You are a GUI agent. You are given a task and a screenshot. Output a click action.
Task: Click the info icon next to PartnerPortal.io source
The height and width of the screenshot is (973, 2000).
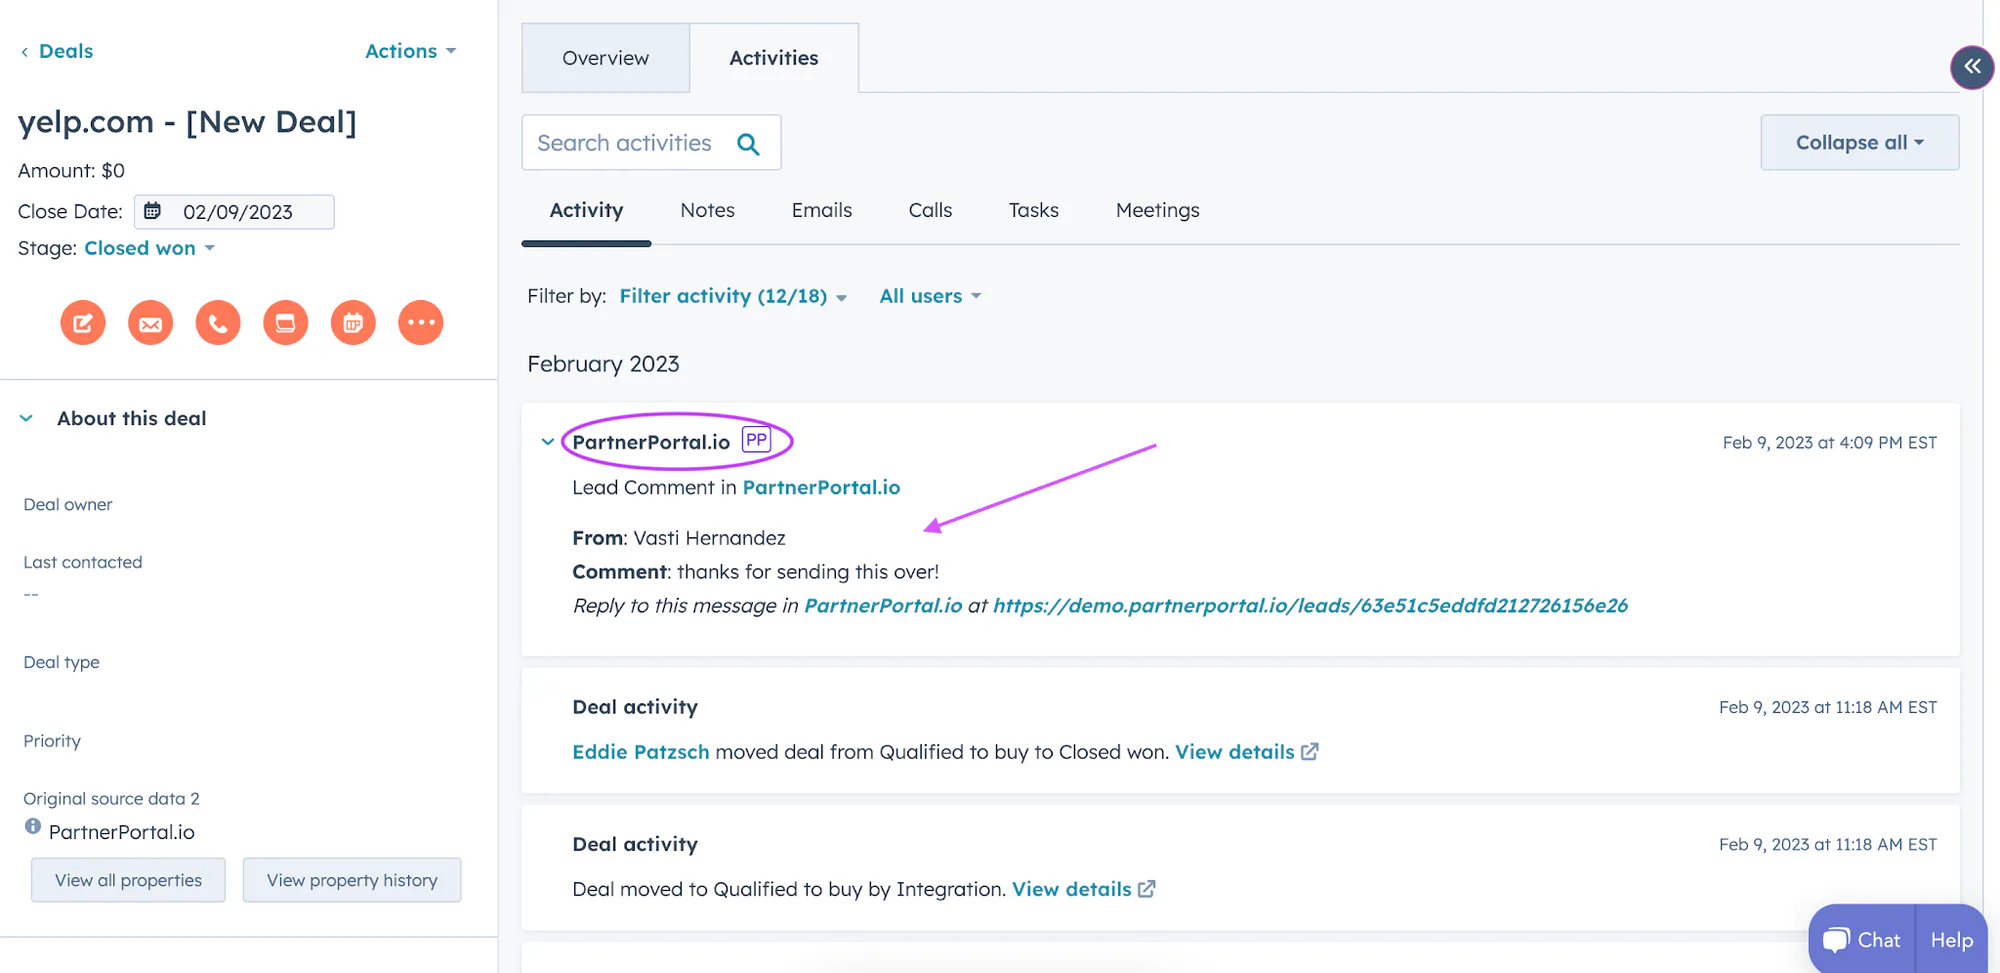(33, 827)
